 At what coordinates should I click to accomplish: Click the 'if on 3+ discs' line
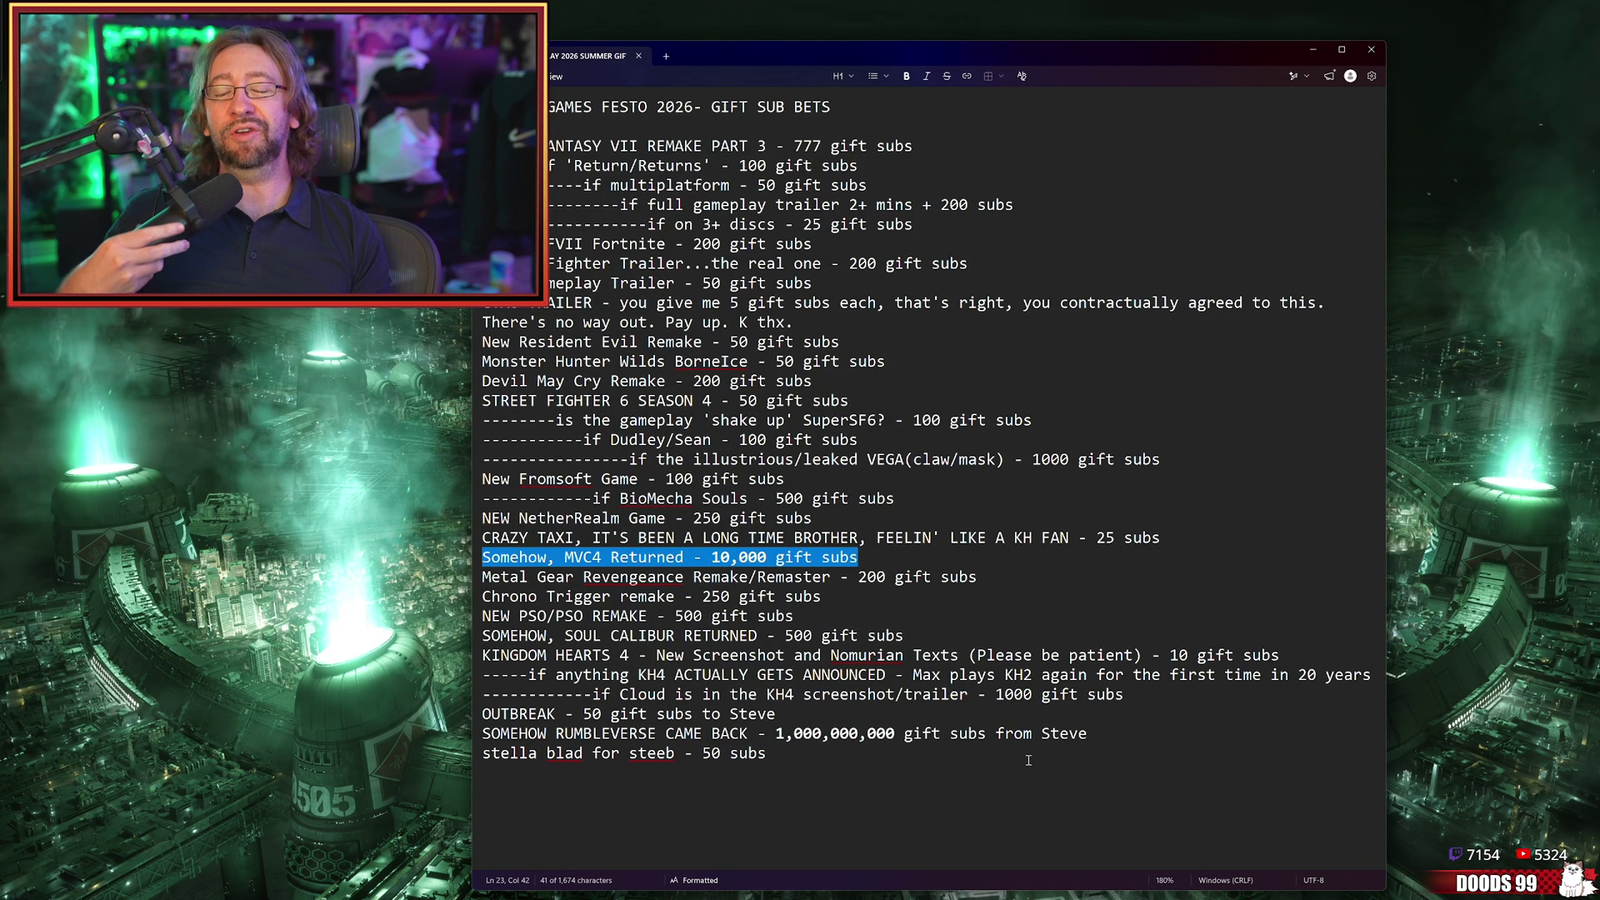click(730, 225)
